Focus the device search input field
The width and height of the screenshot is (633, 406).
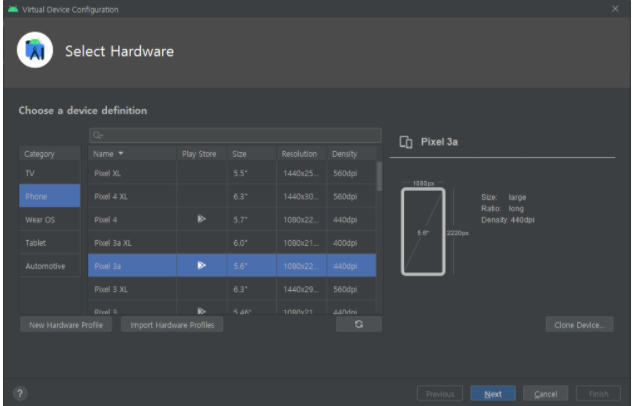coord(235,135)
